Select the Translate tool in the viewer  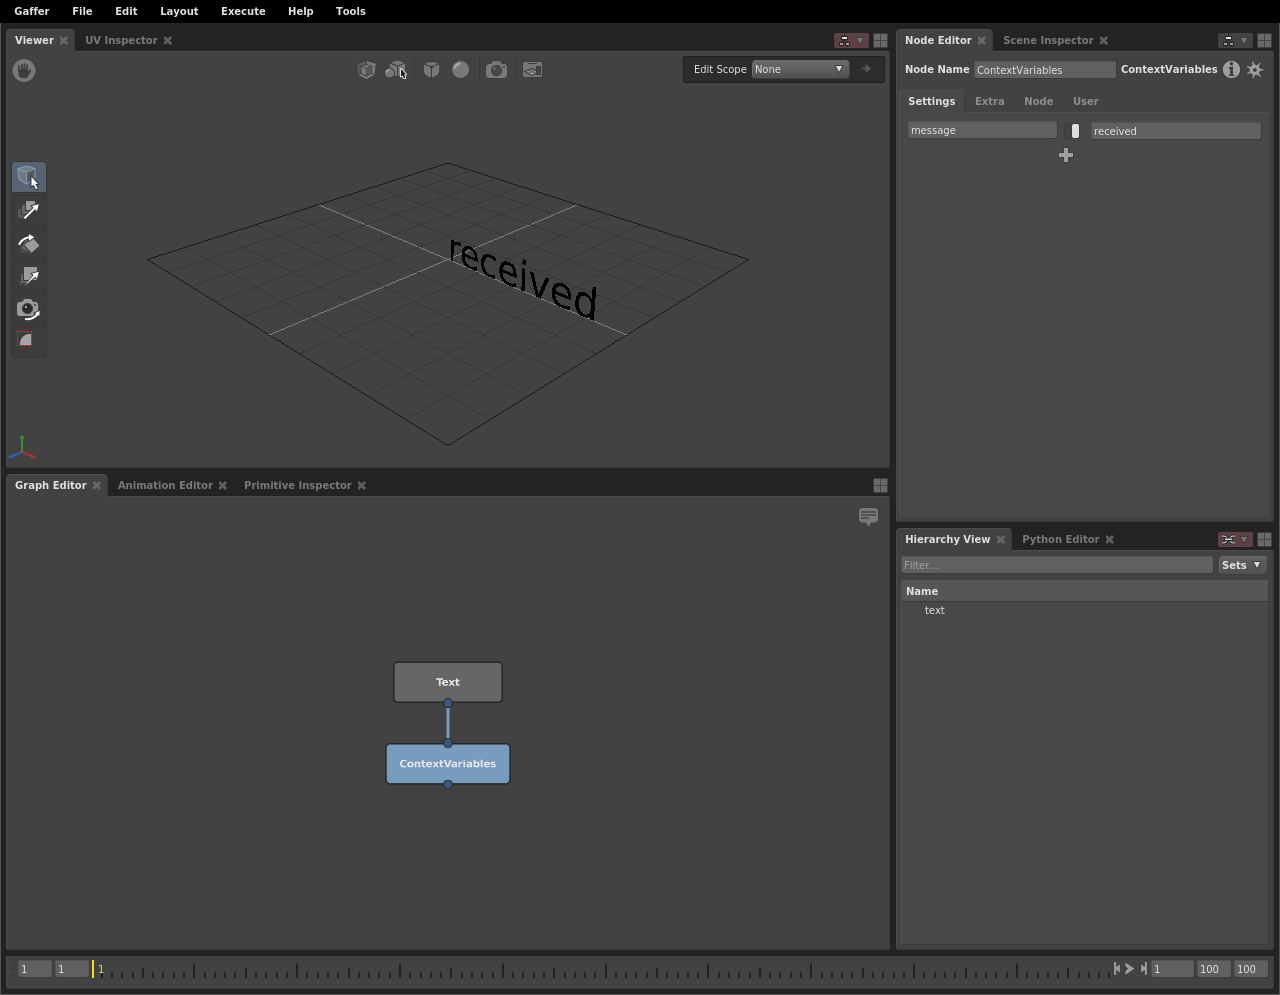tap(29, 210)
